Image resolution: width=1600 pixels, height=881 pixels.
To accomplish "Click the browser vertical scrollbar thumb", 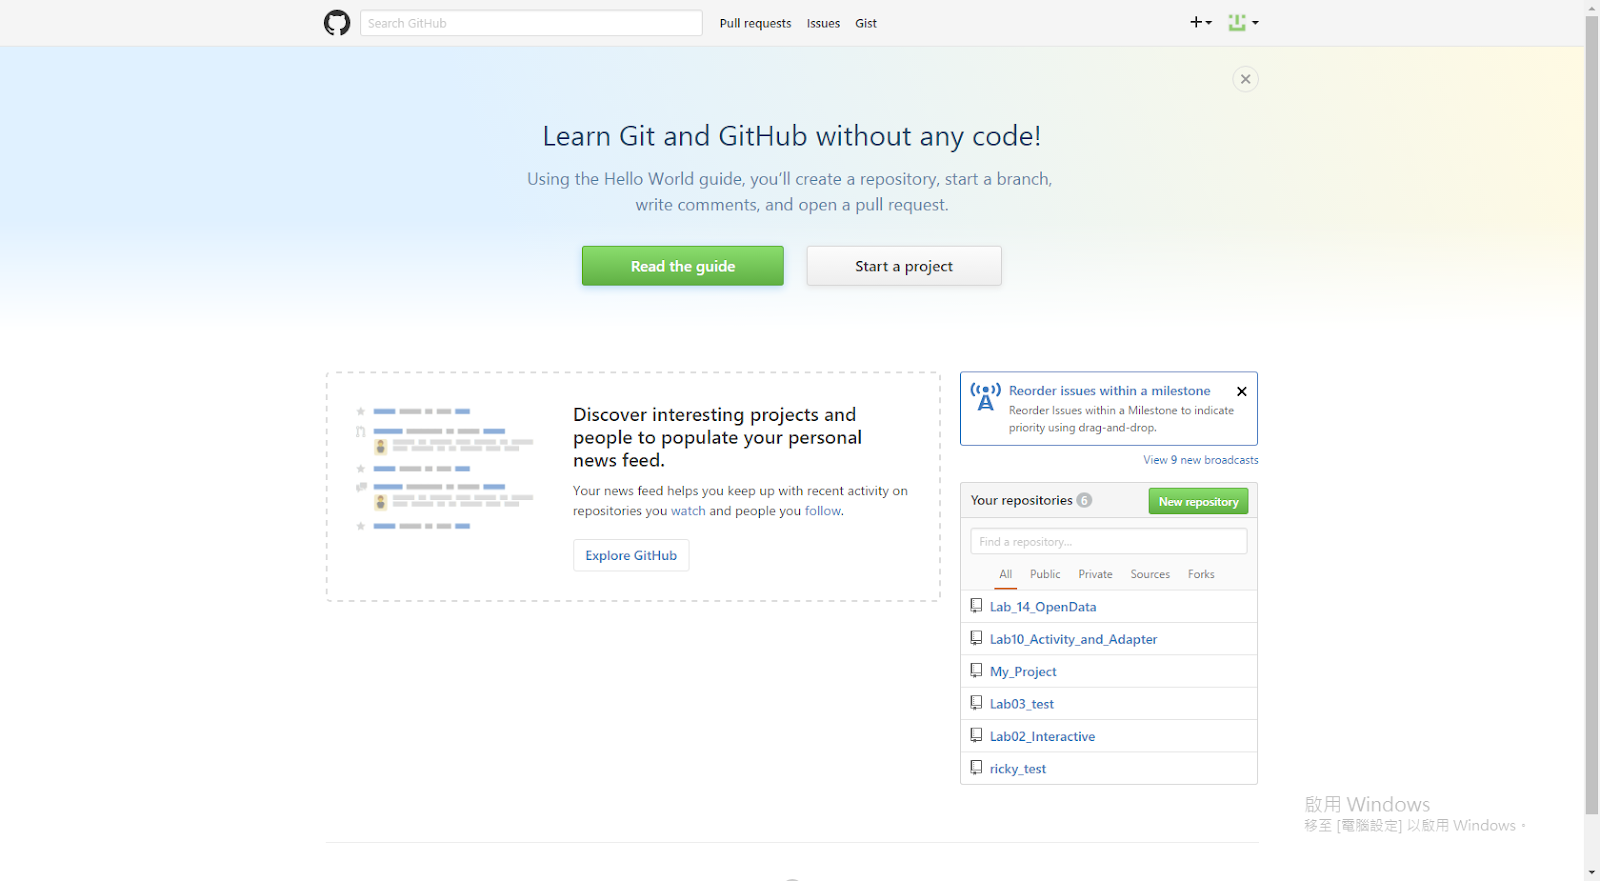I will pos(1592,415).
